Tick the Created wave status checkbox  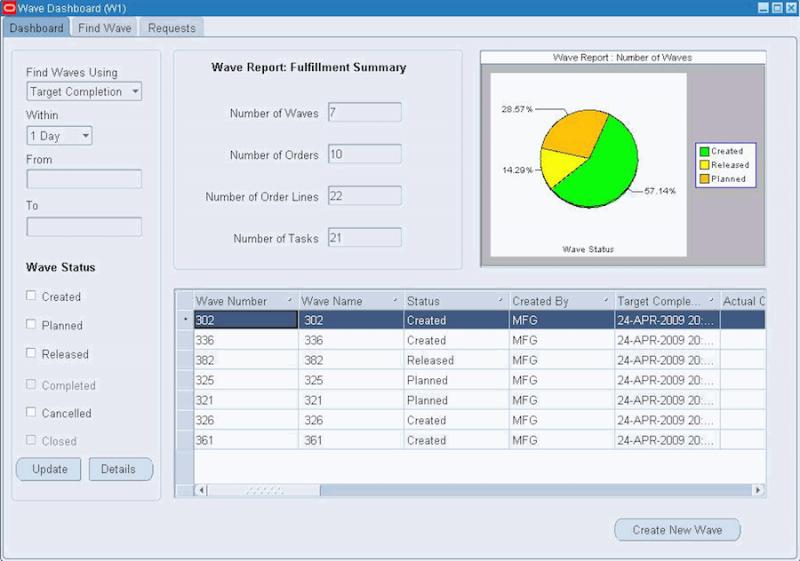(x=31, y=296)
